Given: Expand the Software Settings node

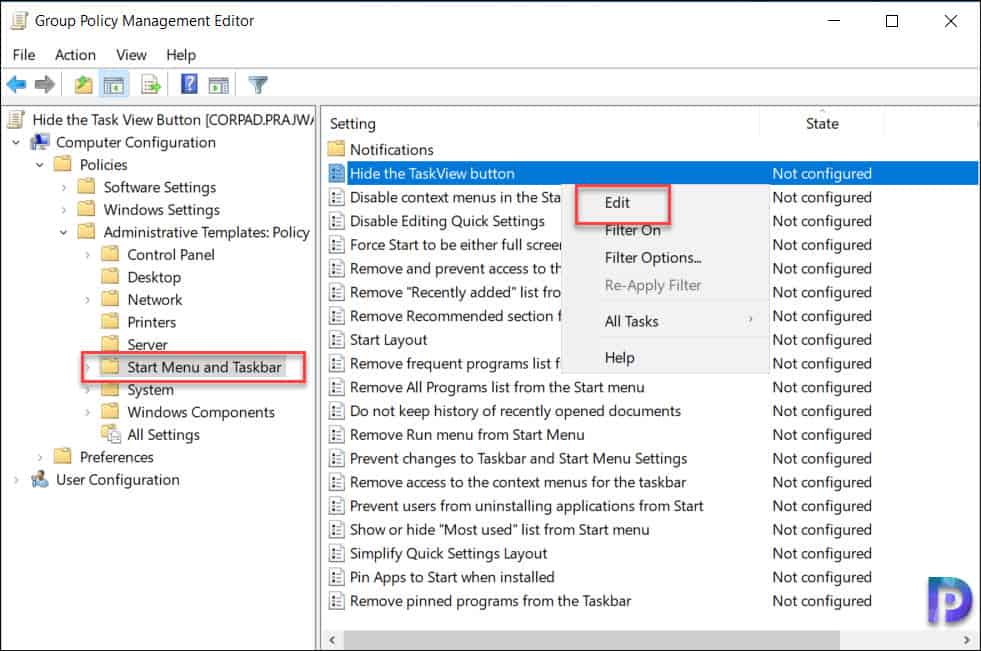Looking at the screenshot, I should pos(64,188).
